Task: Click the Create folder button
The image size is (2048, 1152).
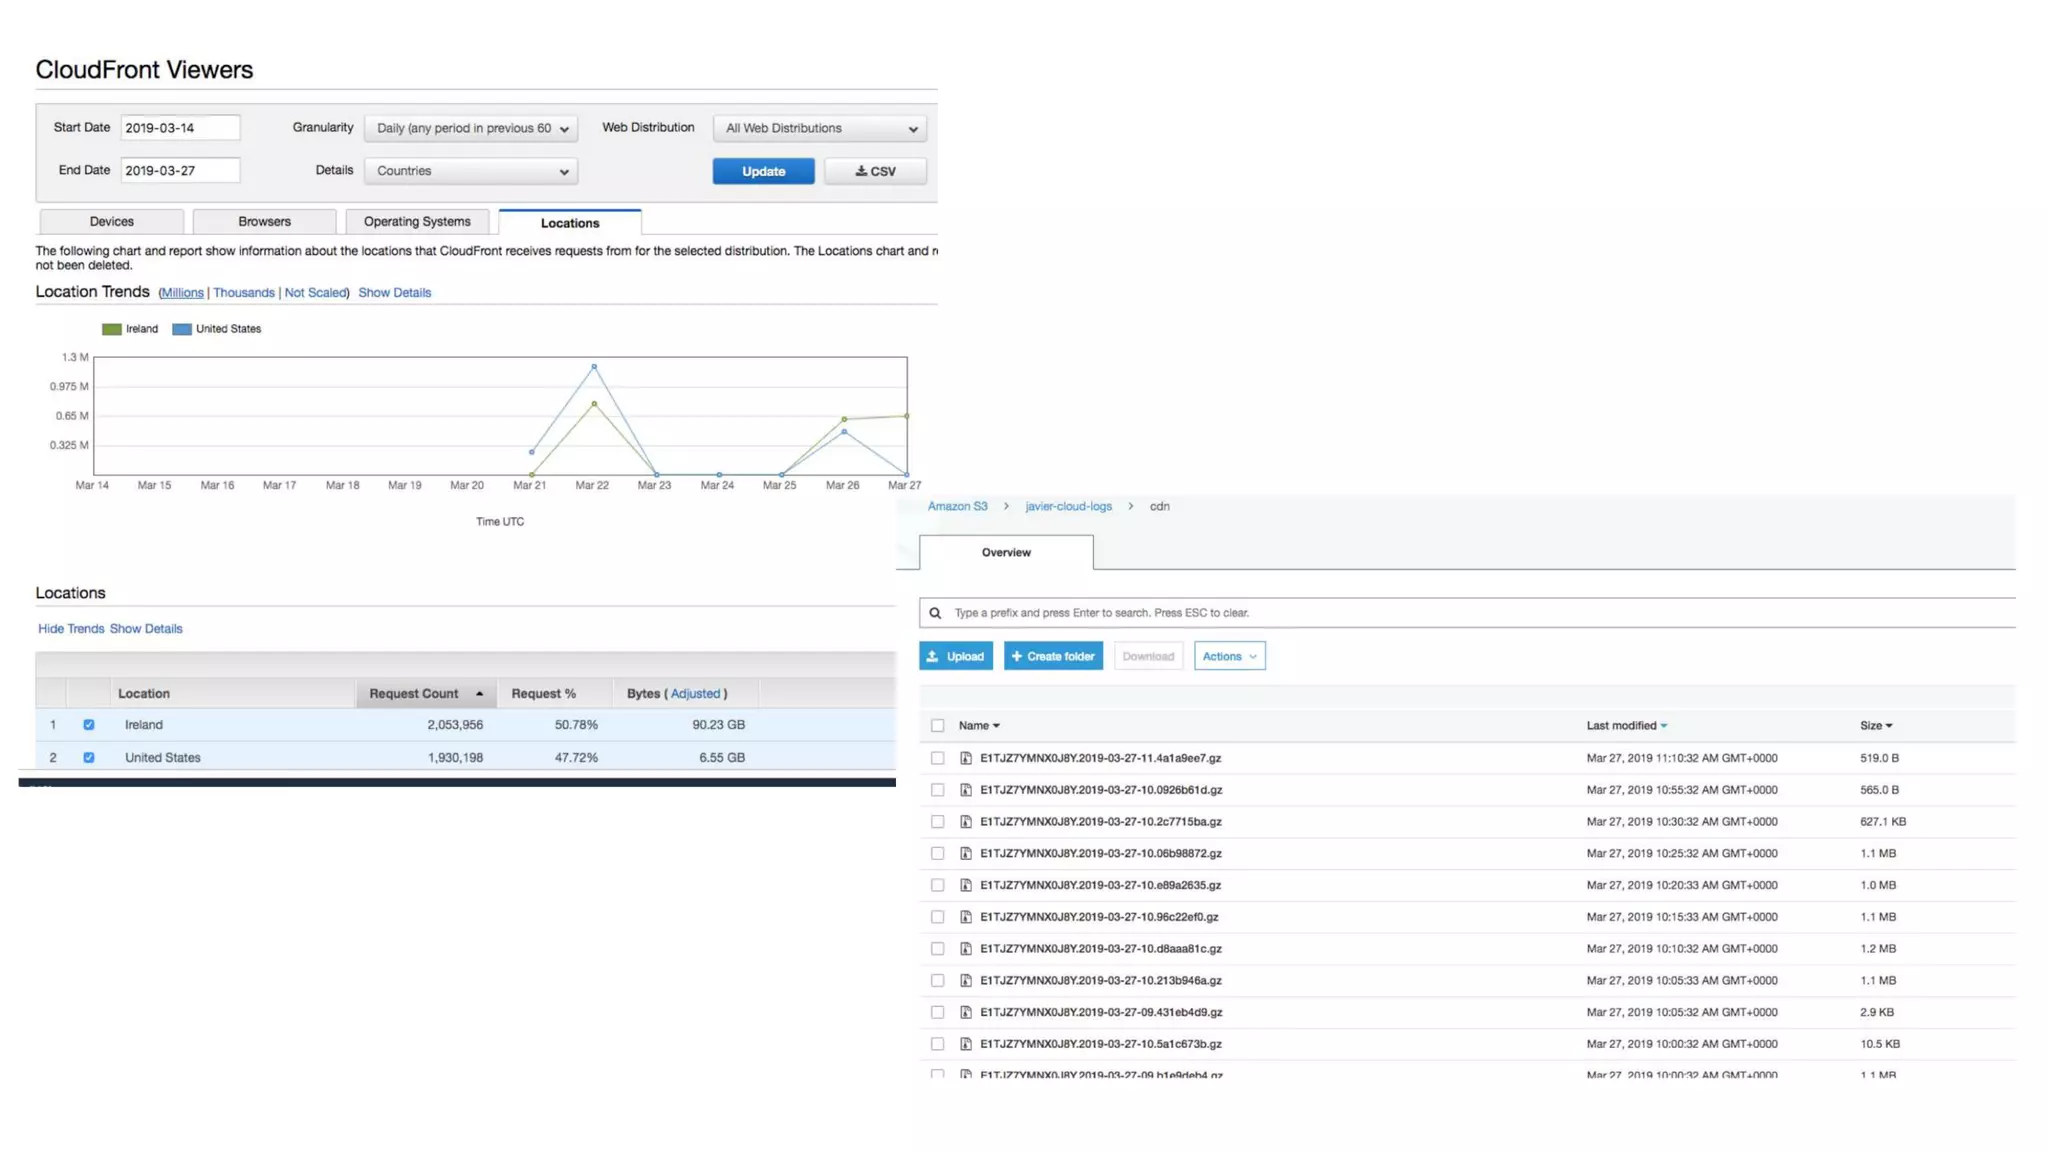Action: (x=1053, y=656)
